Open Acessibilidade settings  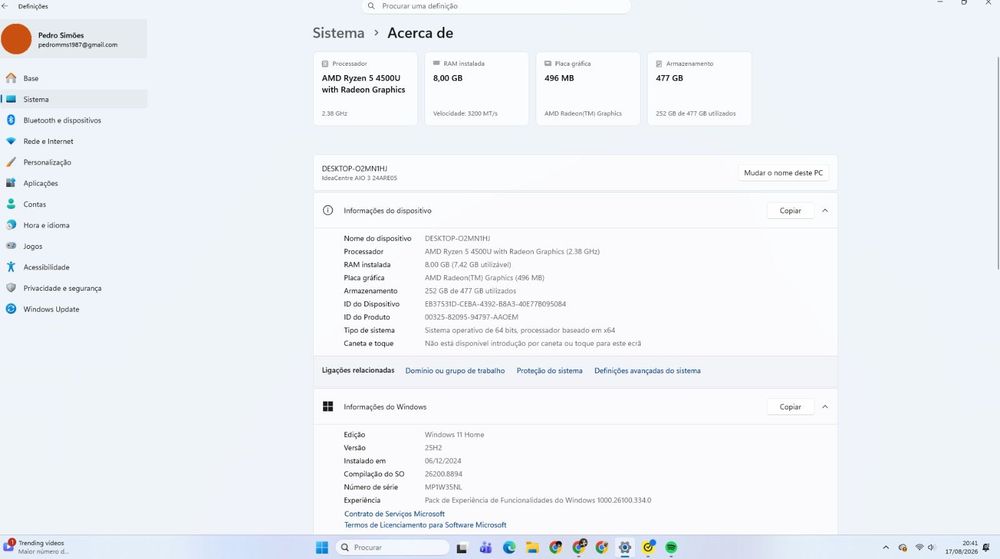pyautogui.click(x=74, y=268)
